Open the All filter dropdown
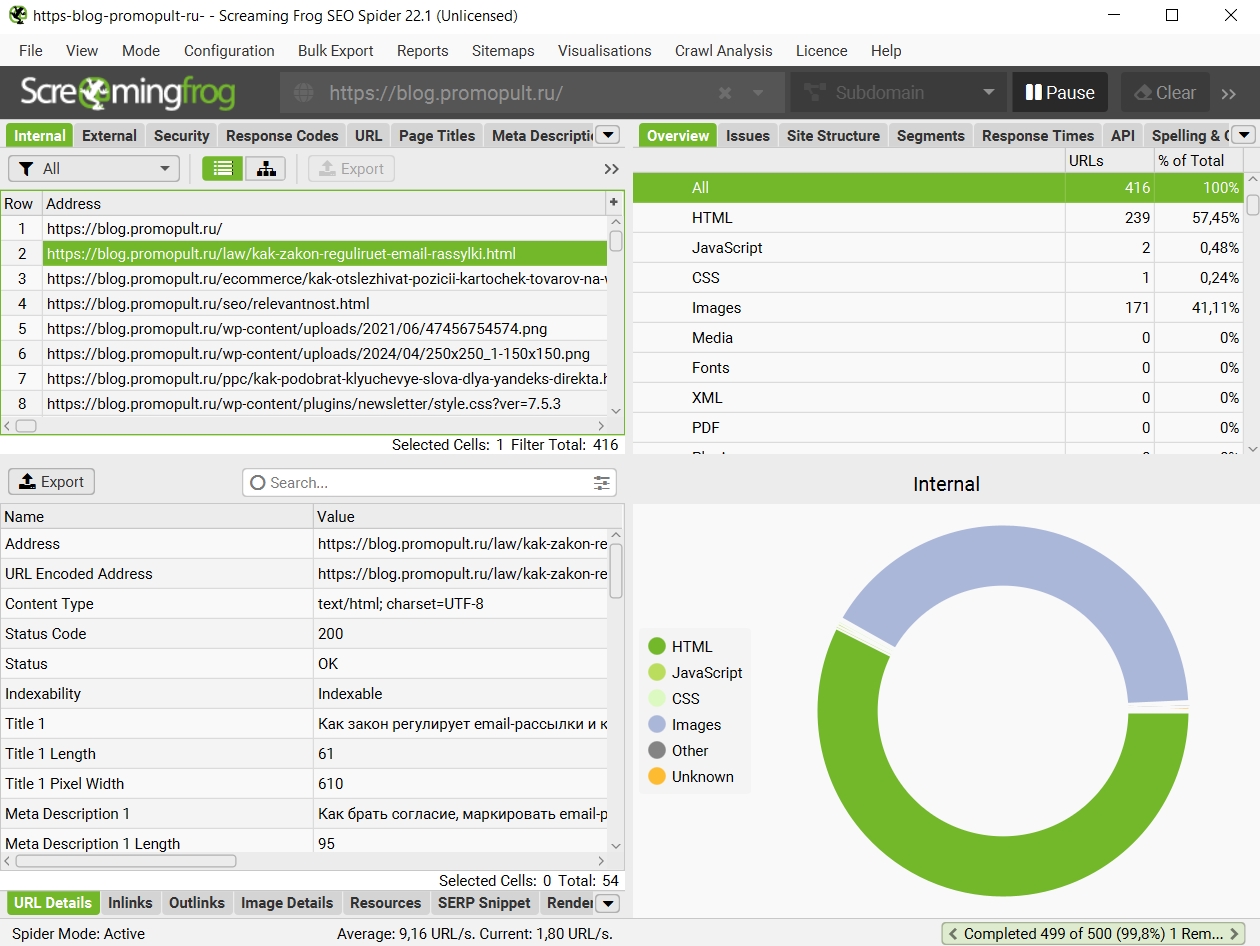1260x946 pixels. 94,169
